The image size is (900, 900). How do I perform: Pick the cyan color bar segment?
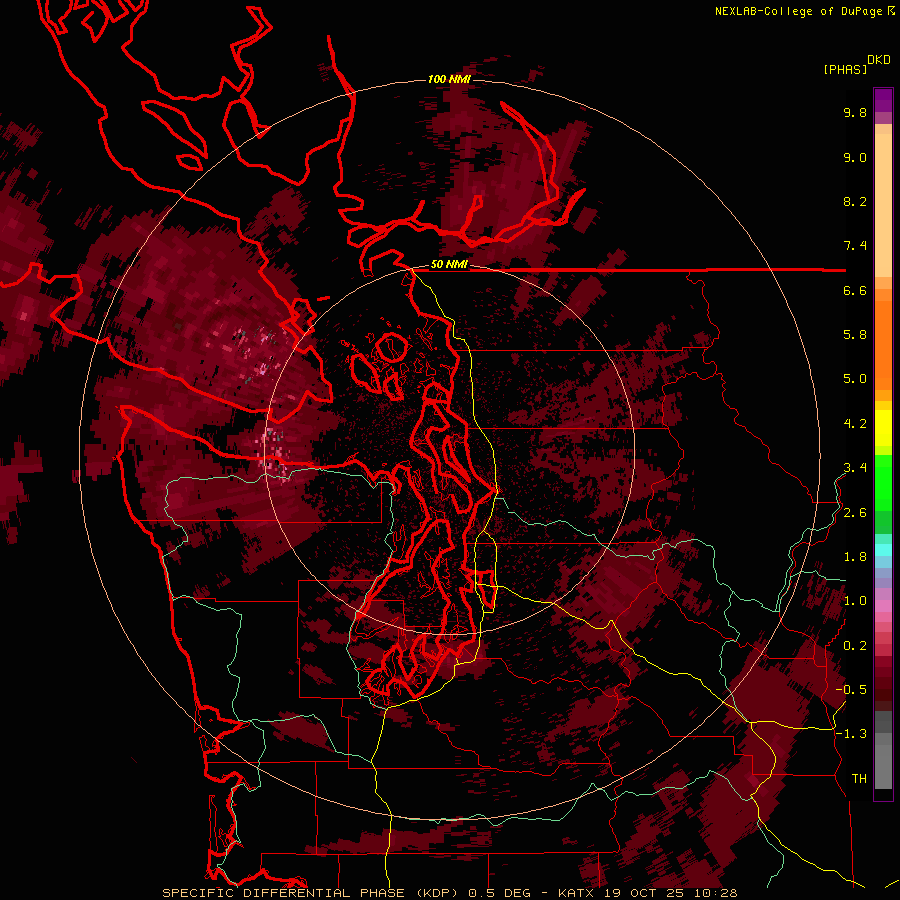[x=883, y=550]
